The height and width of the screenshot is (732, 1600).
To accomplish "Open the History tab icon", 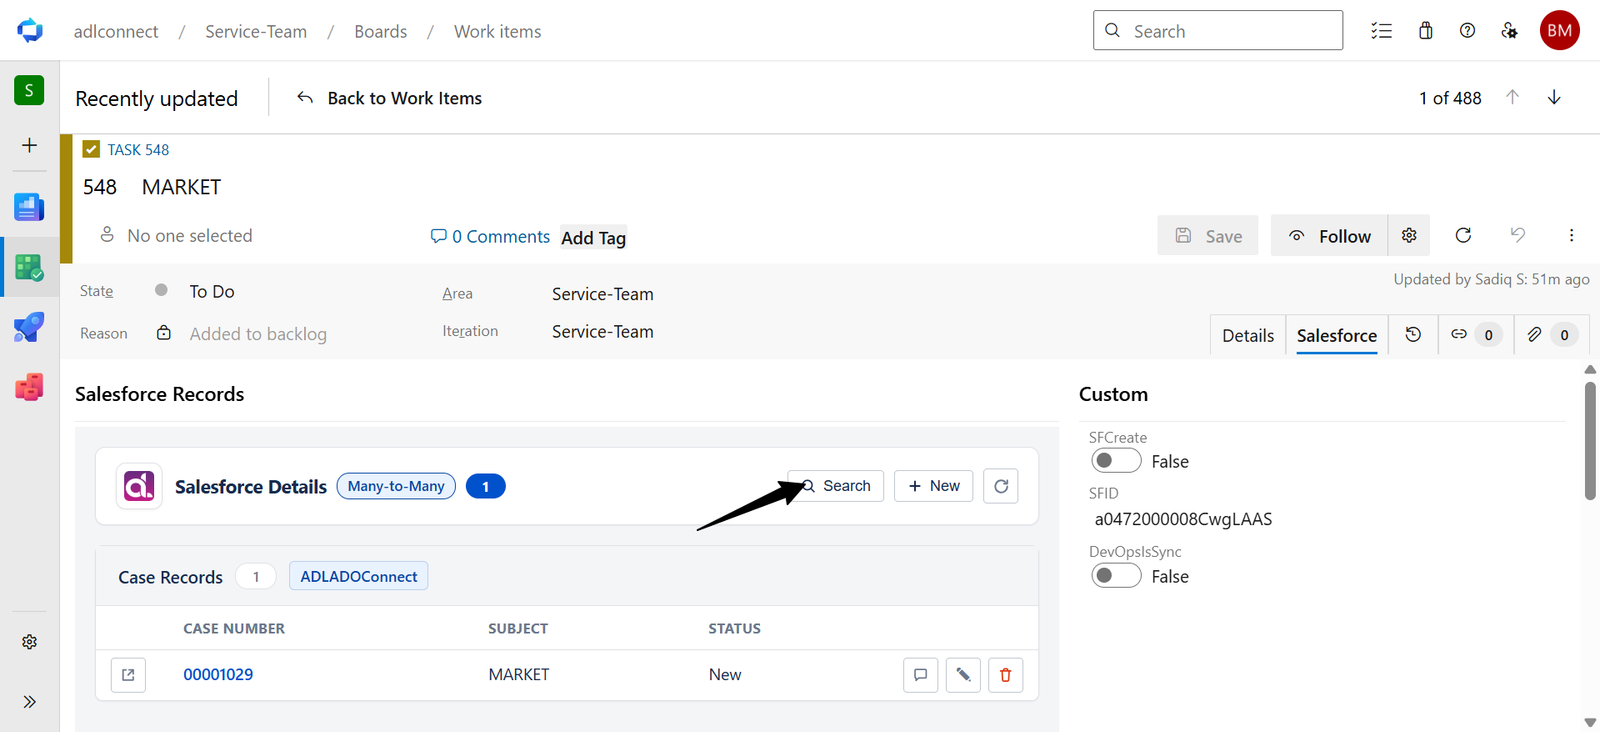I will click(1413, 335).
